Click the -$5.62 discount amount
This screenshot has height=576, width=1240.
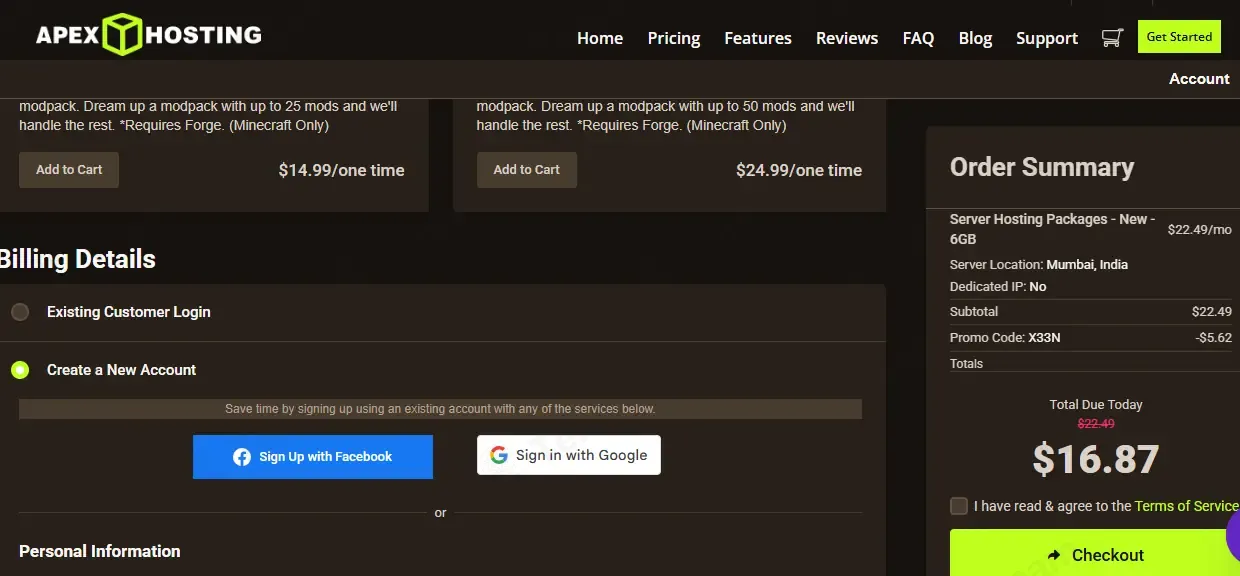tap(1213, 337)
